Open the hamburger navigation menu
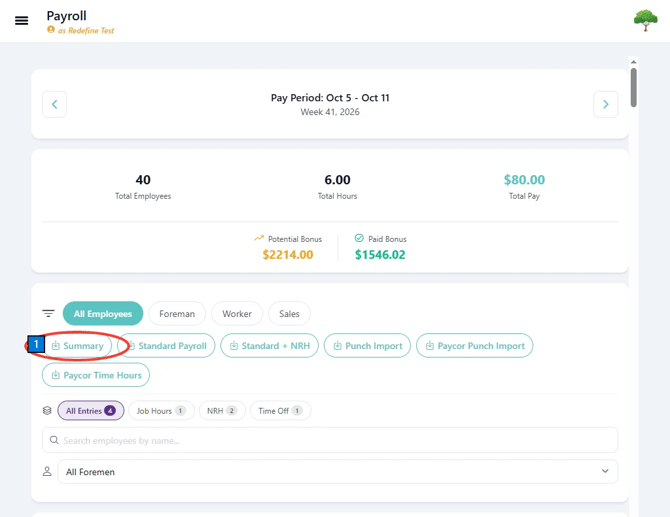Viewport: 670px width, 517px height. [21, 21]
